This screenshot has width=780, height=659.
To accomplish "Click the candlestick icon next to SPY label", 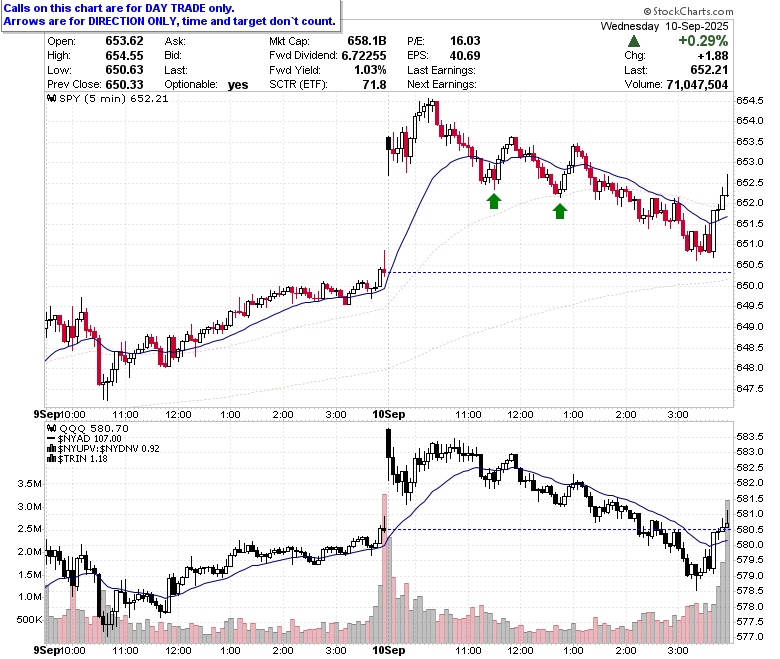I will [x=51, y=98].
